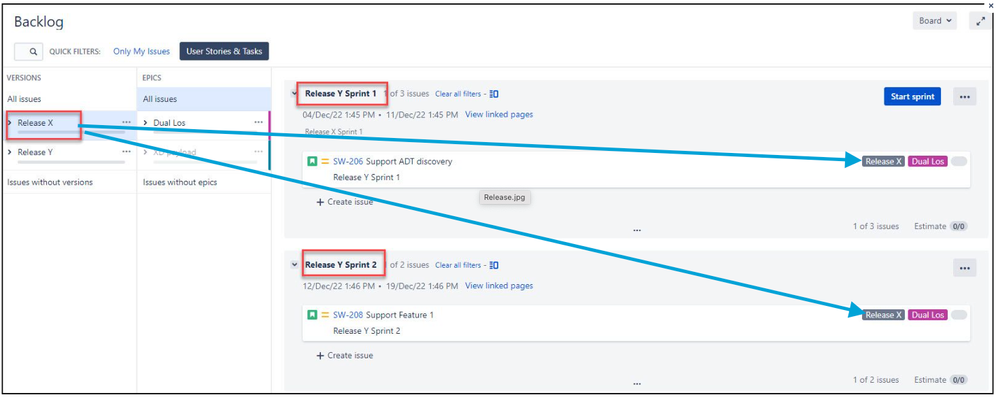Click the estimate pill on SW-206 row
This screenshot has height=397, width=998.
(959, 162)
